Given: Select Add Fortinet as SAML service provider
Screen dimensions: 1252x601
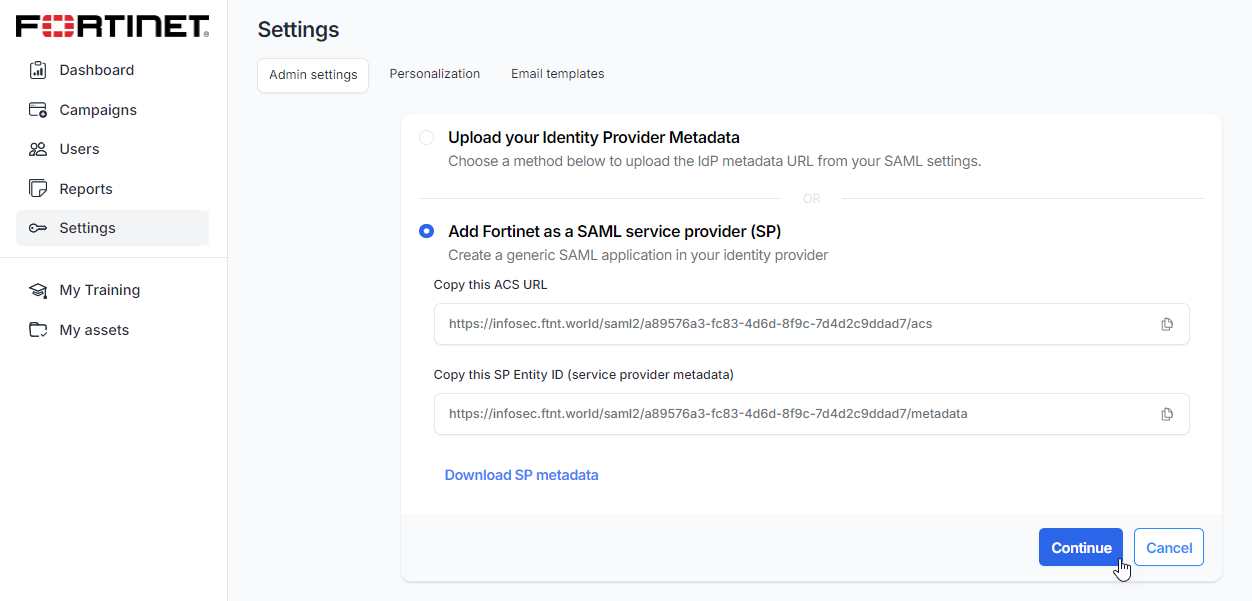Looking at the screenshot, I should 427,231.
